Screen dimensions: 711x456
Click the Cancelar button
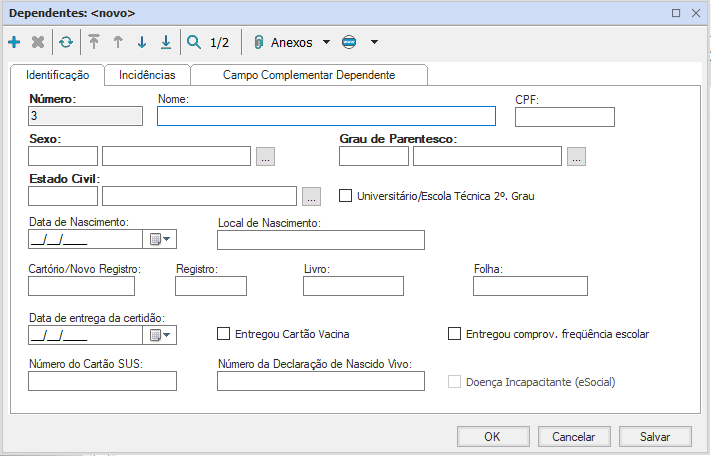[574, 436]
